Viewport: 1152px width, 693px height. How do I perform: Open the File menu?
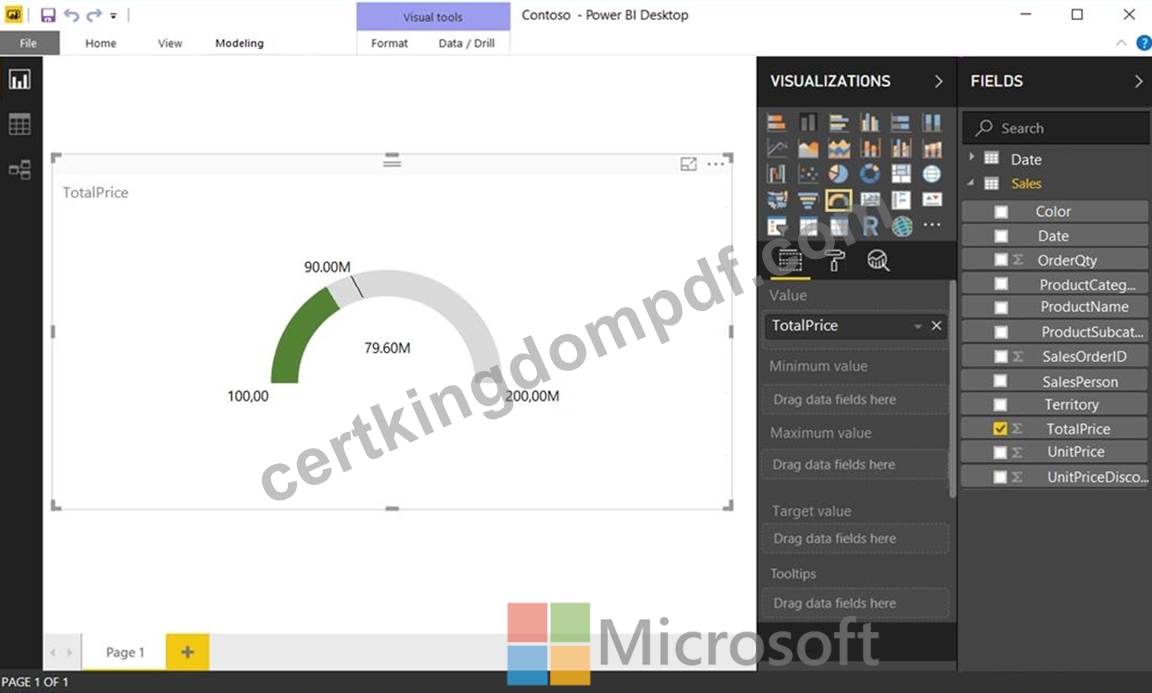click(29, 43)
